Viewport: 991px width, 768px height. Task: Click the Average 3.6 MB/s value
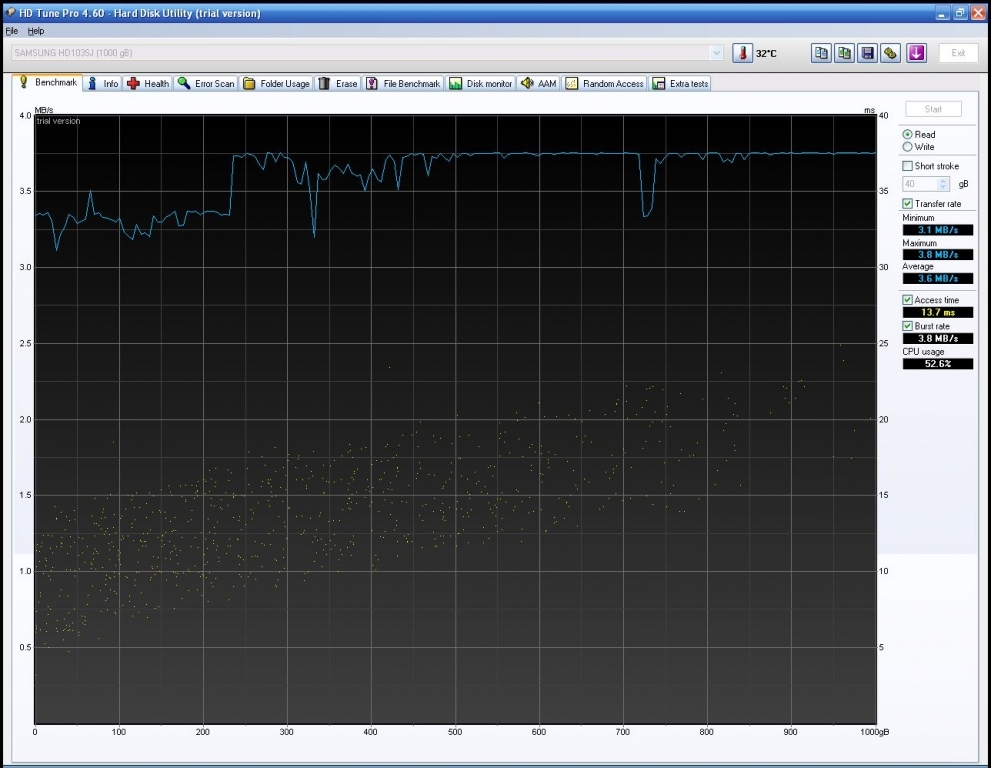click(x=938, y=279)
